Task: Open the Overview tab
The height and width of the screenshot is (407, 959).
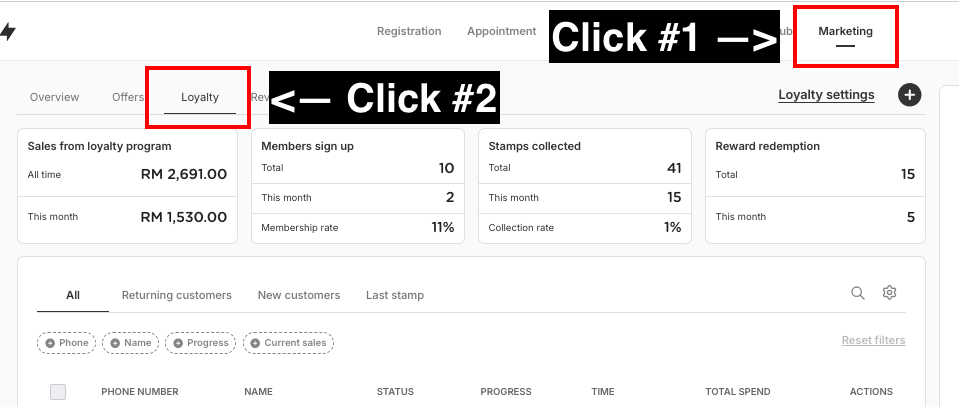Action: pos(54,97)
